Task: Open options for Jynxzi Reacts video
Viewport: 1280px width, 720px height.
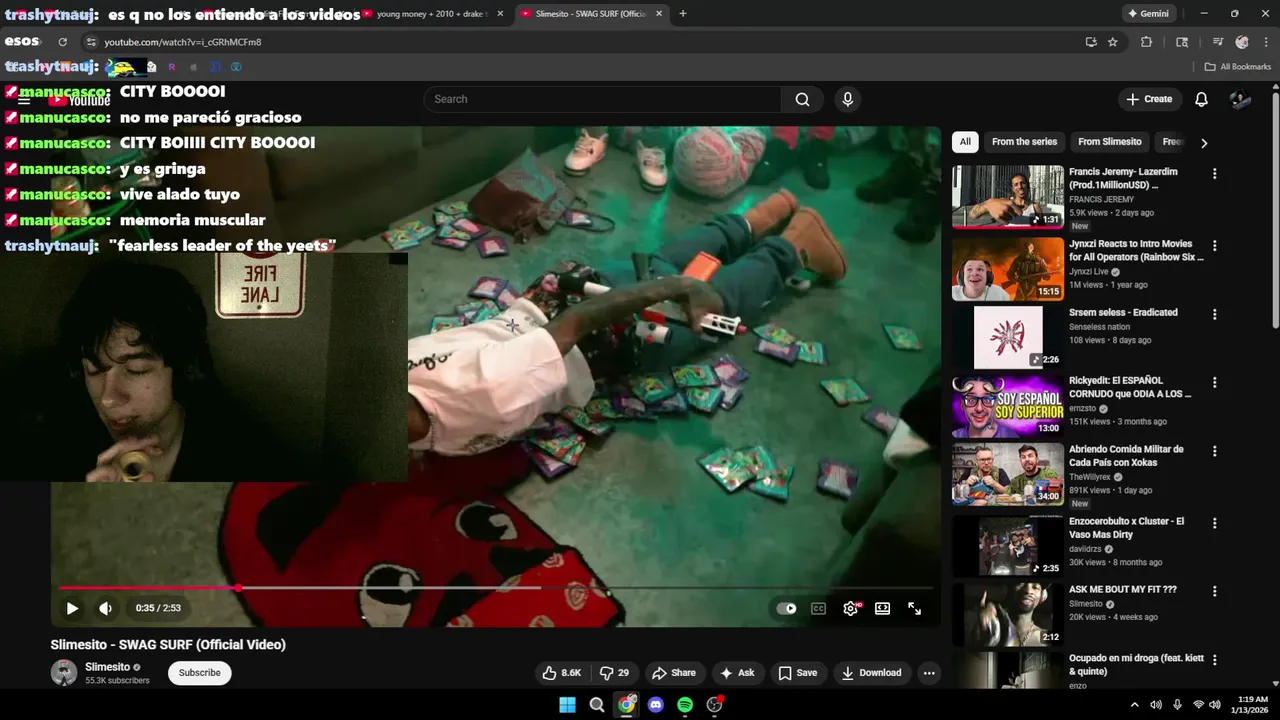Action: (1215, 245)
